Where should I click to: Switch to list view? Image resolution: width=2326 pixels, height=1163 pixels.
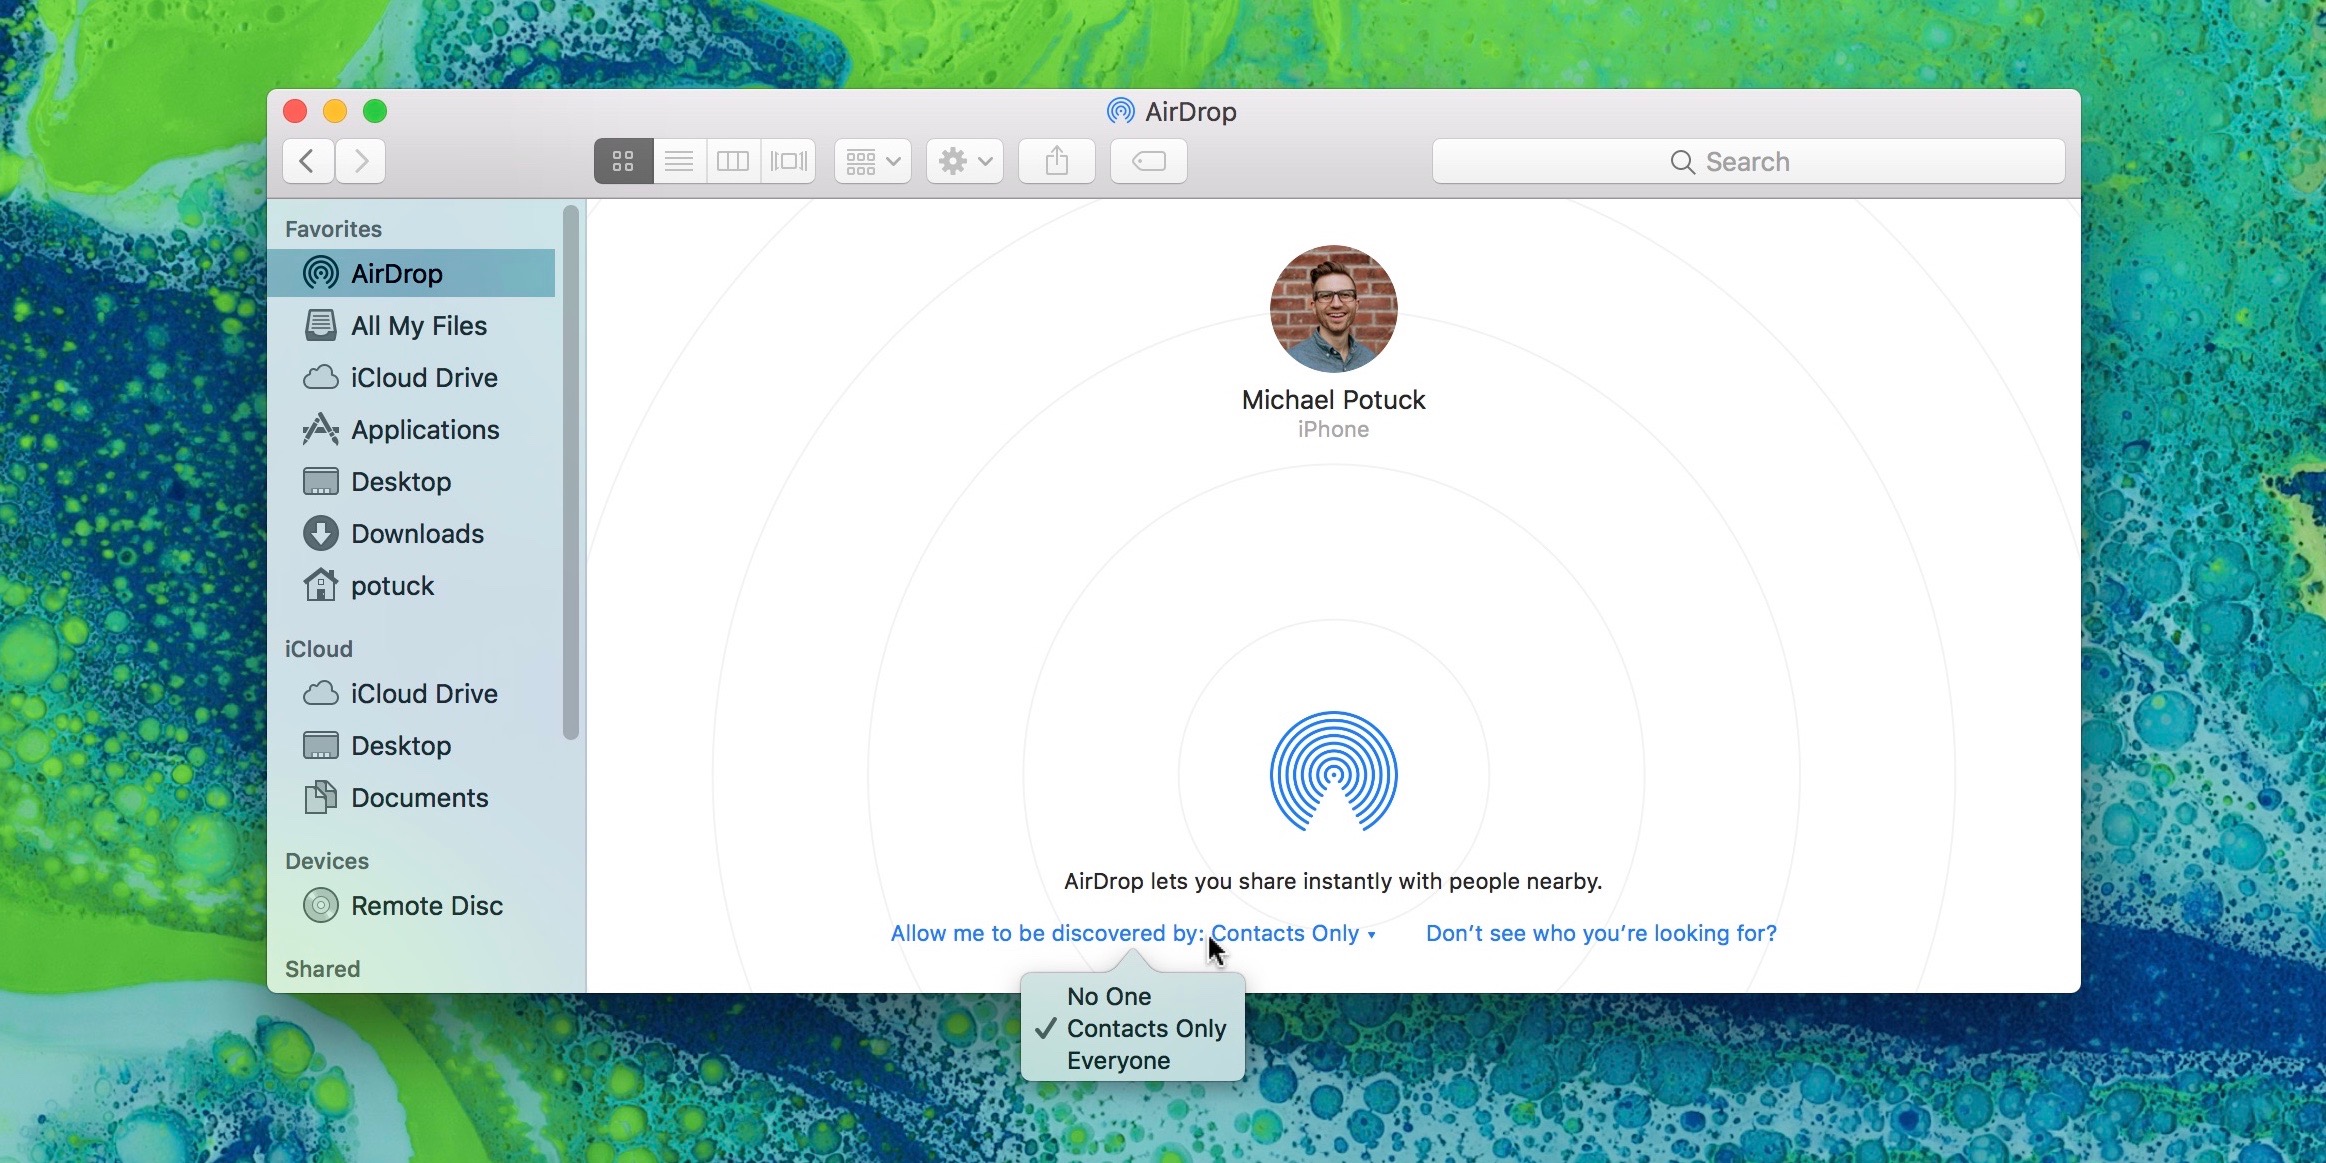(679, 161)
